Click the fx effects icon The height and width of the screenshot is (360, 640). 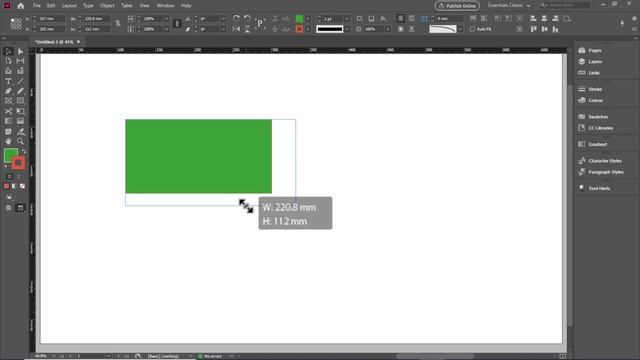[383, 18]
